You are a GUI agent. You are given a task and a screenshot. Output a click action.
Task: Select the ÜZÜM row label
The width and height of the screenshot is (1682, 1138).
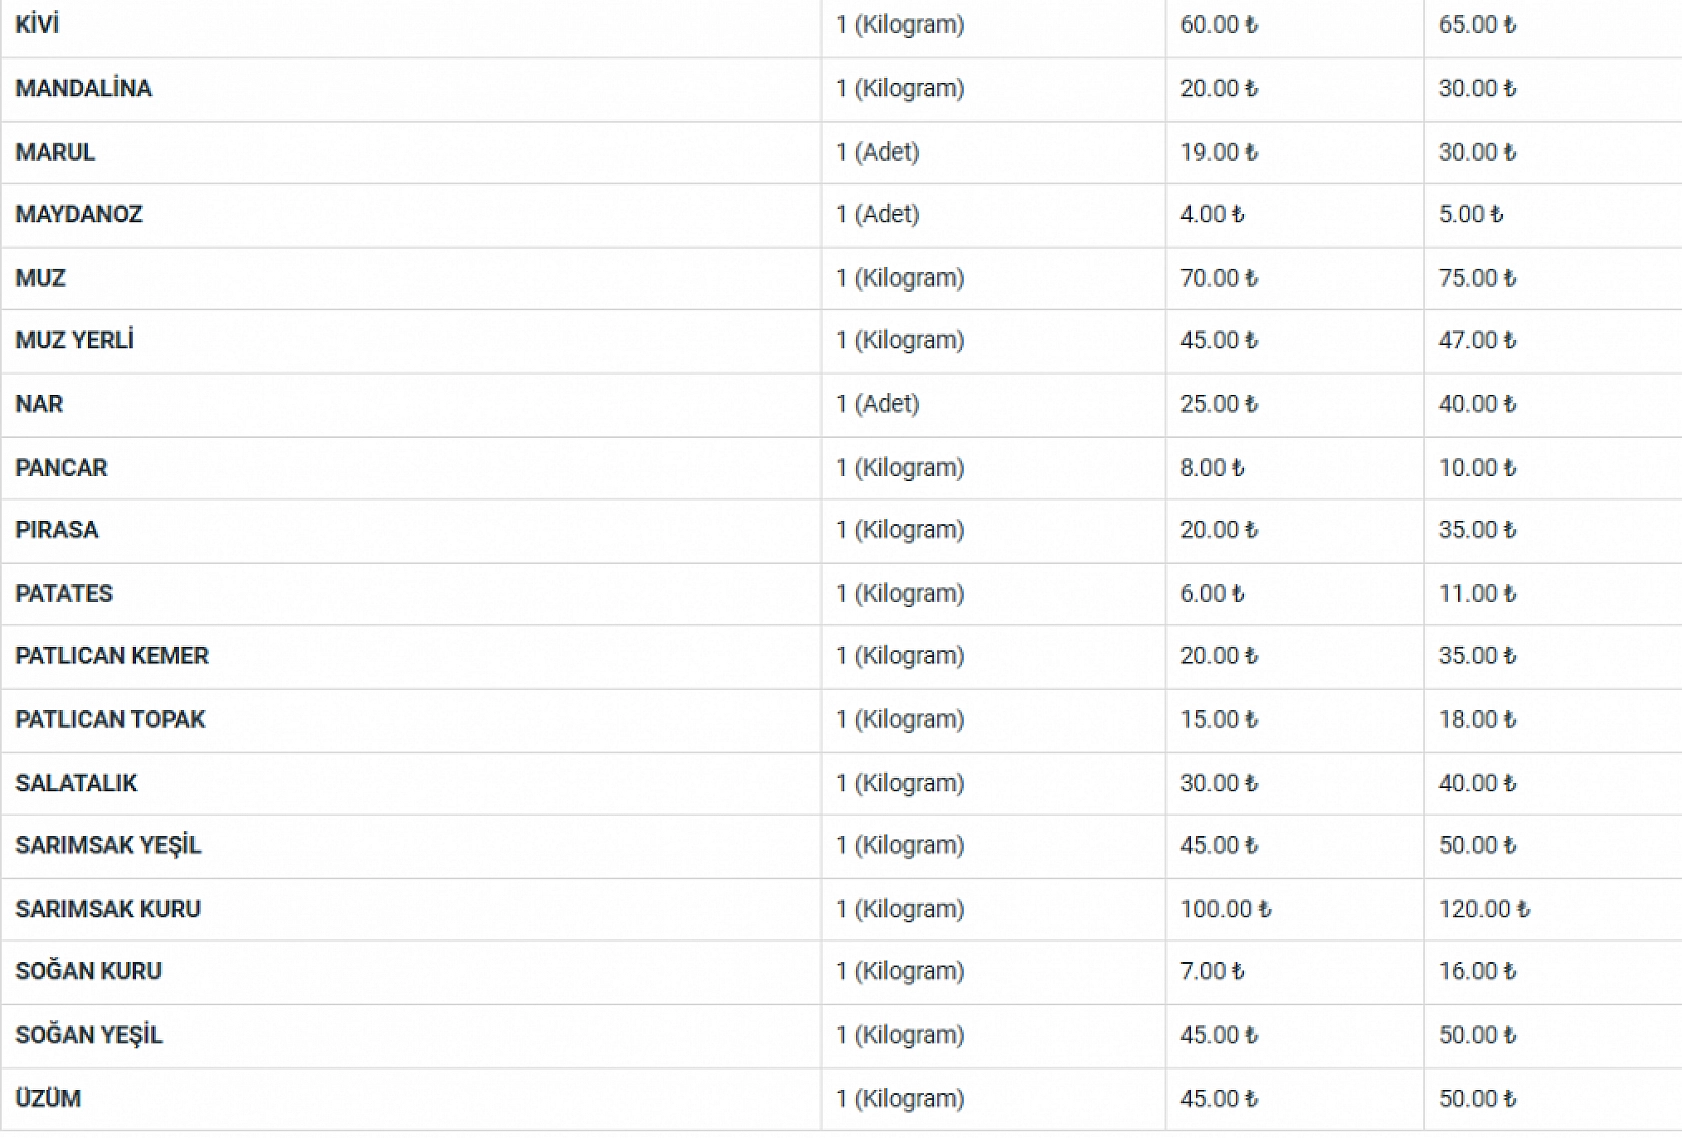pyautogui.click(x=48, y=1099)
